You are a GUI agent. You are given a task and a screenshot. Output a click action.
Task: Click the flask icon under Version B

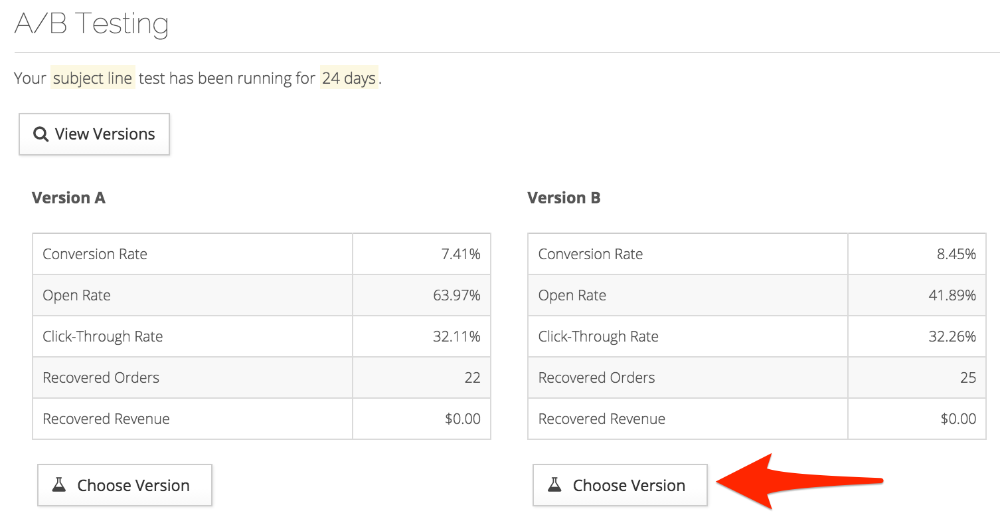point(555,485)
